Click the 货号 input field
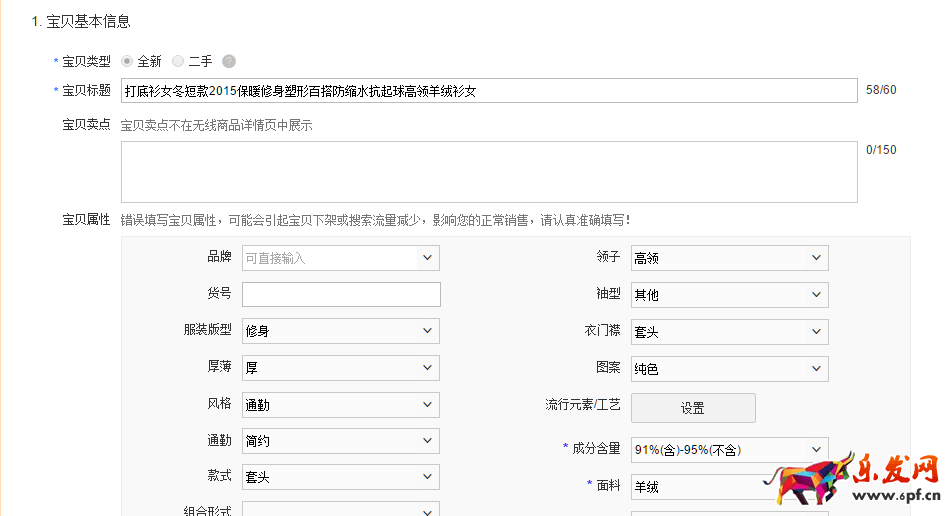The width and height of the screenshot is (951, 516). (340, 295)
